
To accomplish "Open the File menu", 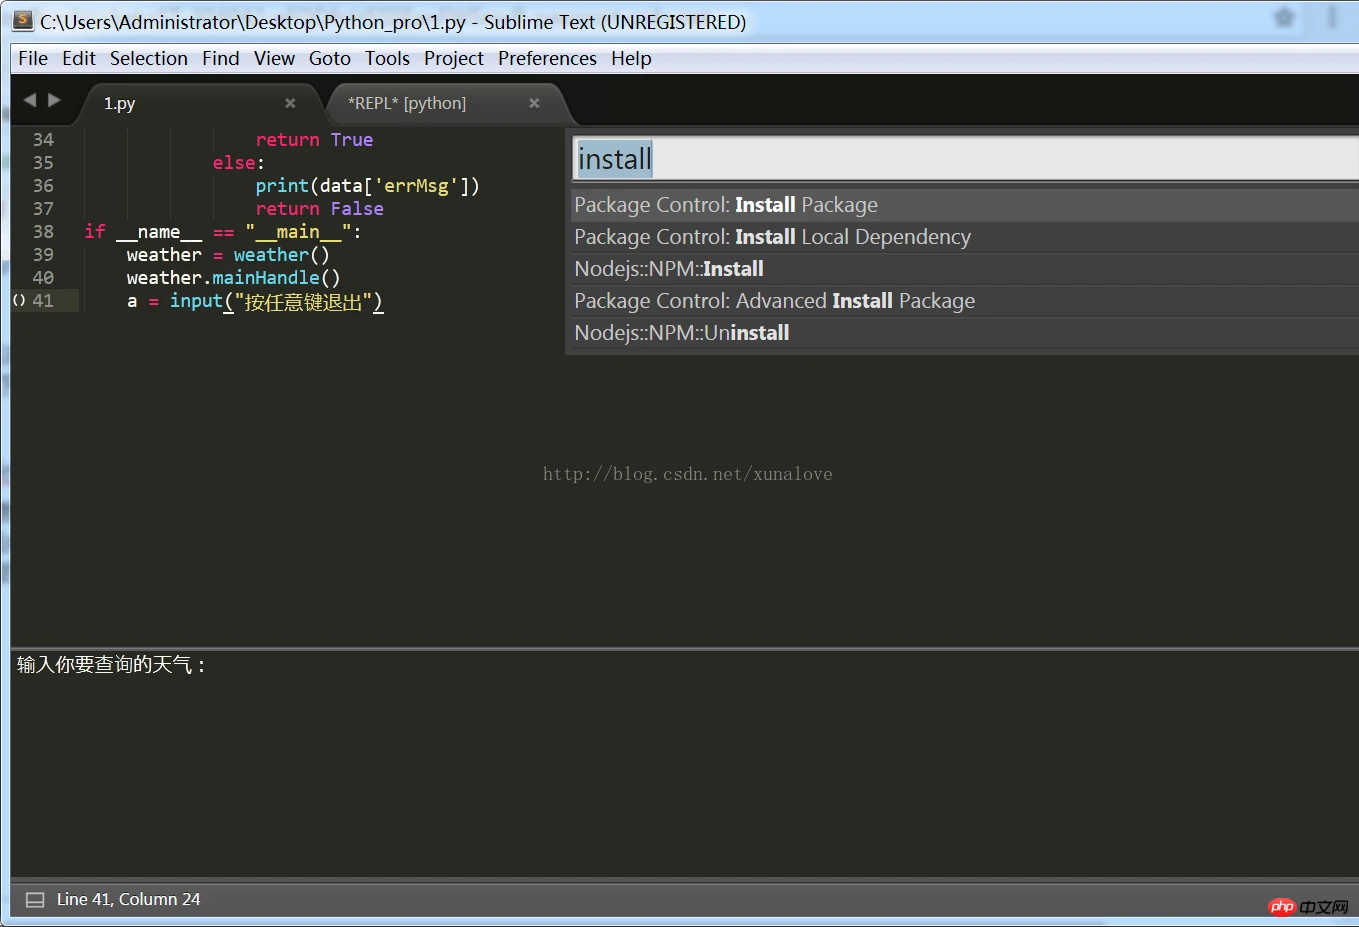I will (33, 58).
